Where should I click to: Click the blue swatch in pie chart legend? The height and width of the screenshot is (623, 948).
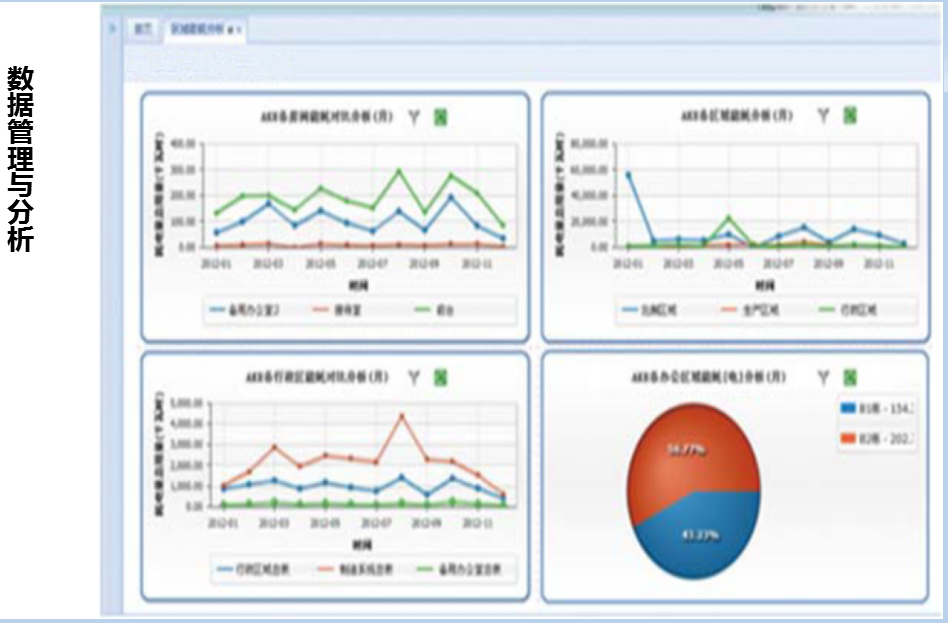click(849, 407)
